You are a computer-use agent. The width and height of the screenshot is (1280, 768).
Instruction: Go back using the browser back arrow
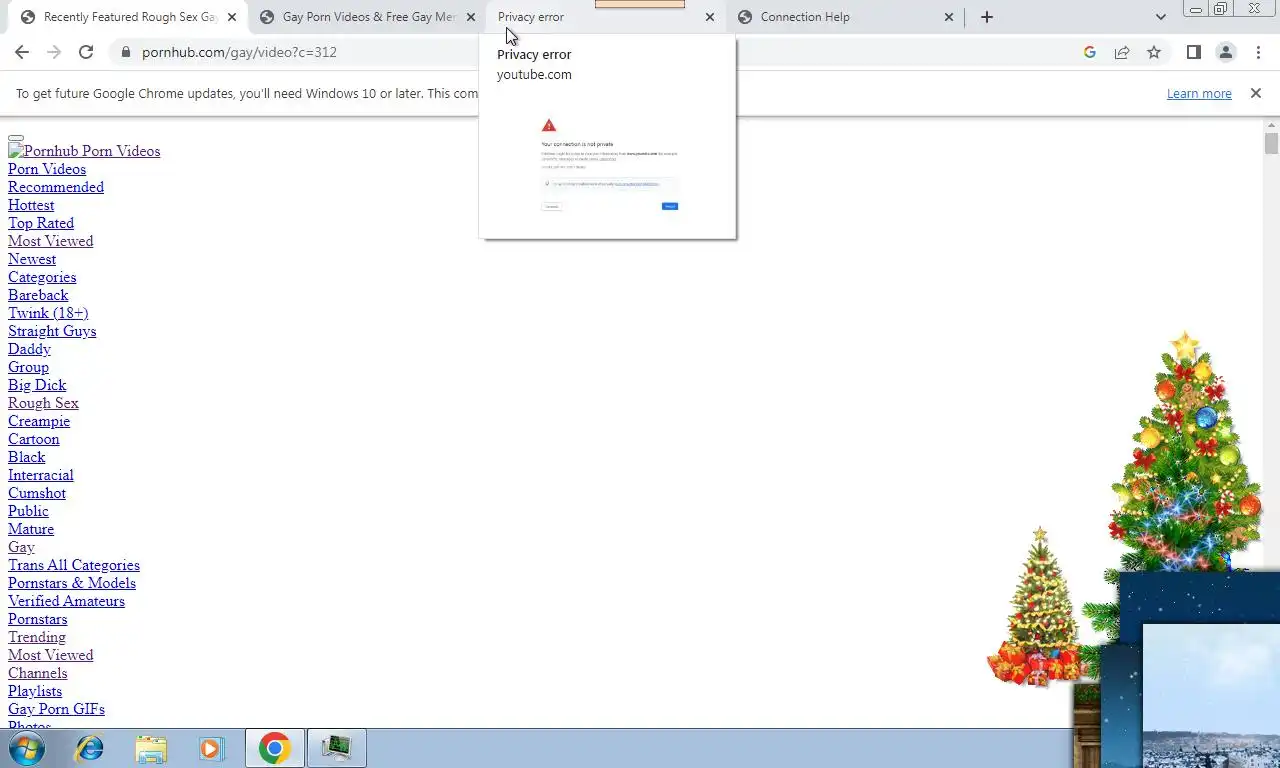click(x=22, y=52)
